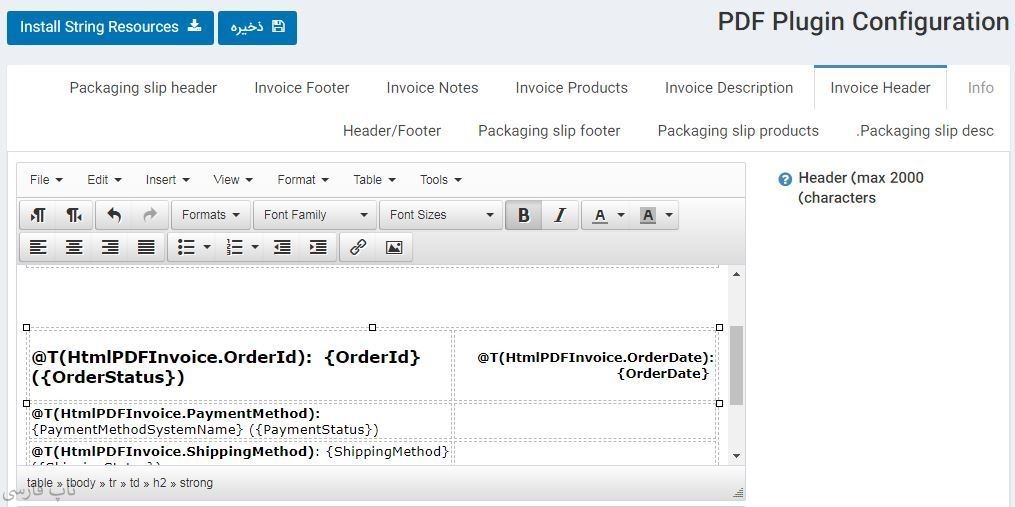
Task: Click the Install String Resources button
Action: point(110,27)
